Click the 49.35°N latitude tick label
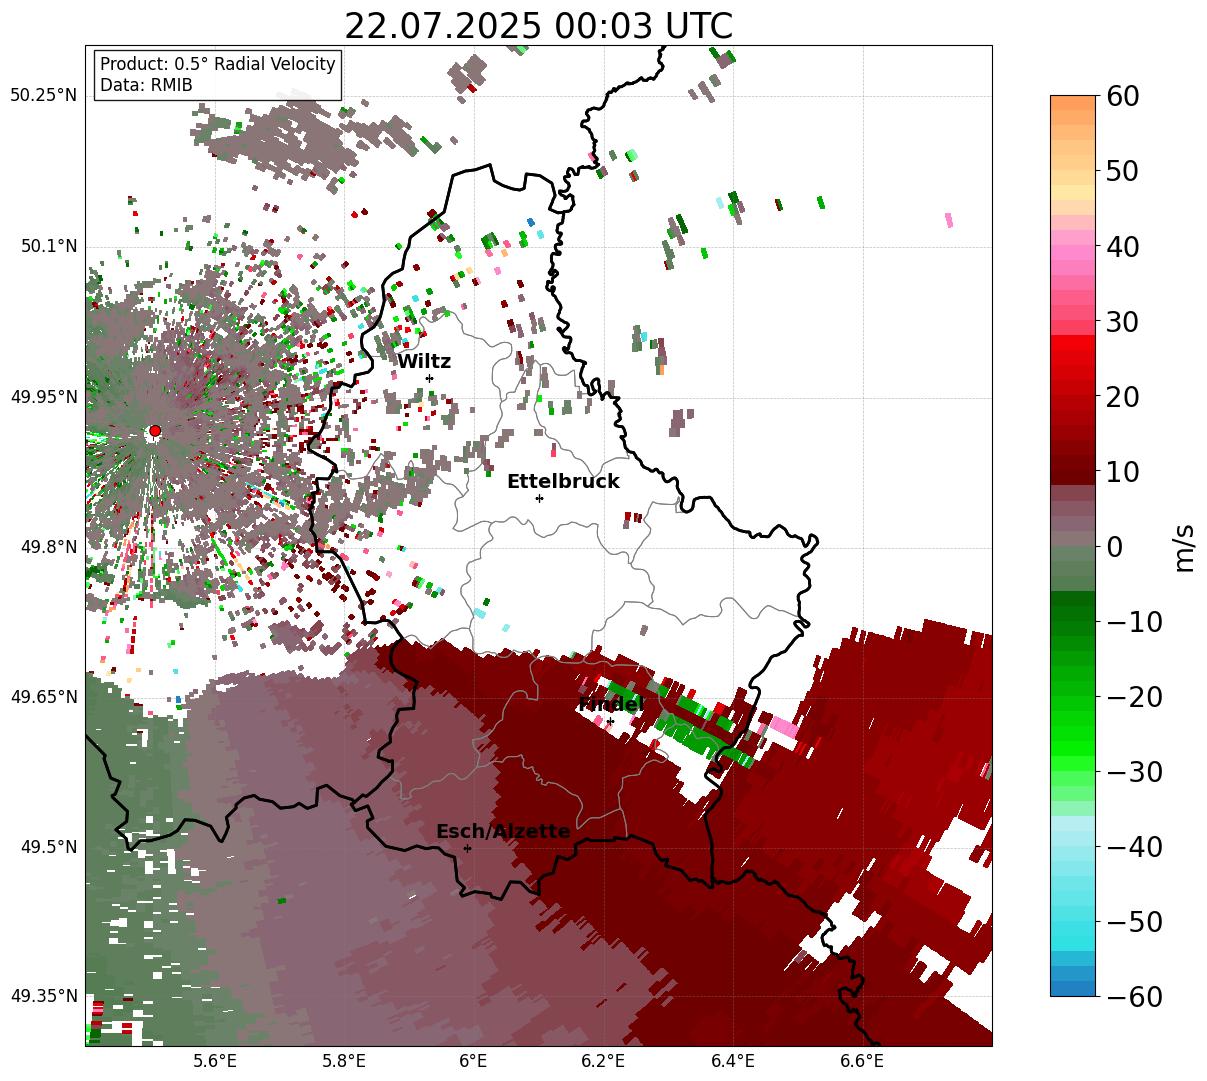The width and height of the screenshot is (1207, 1081). tap(43, 996)
